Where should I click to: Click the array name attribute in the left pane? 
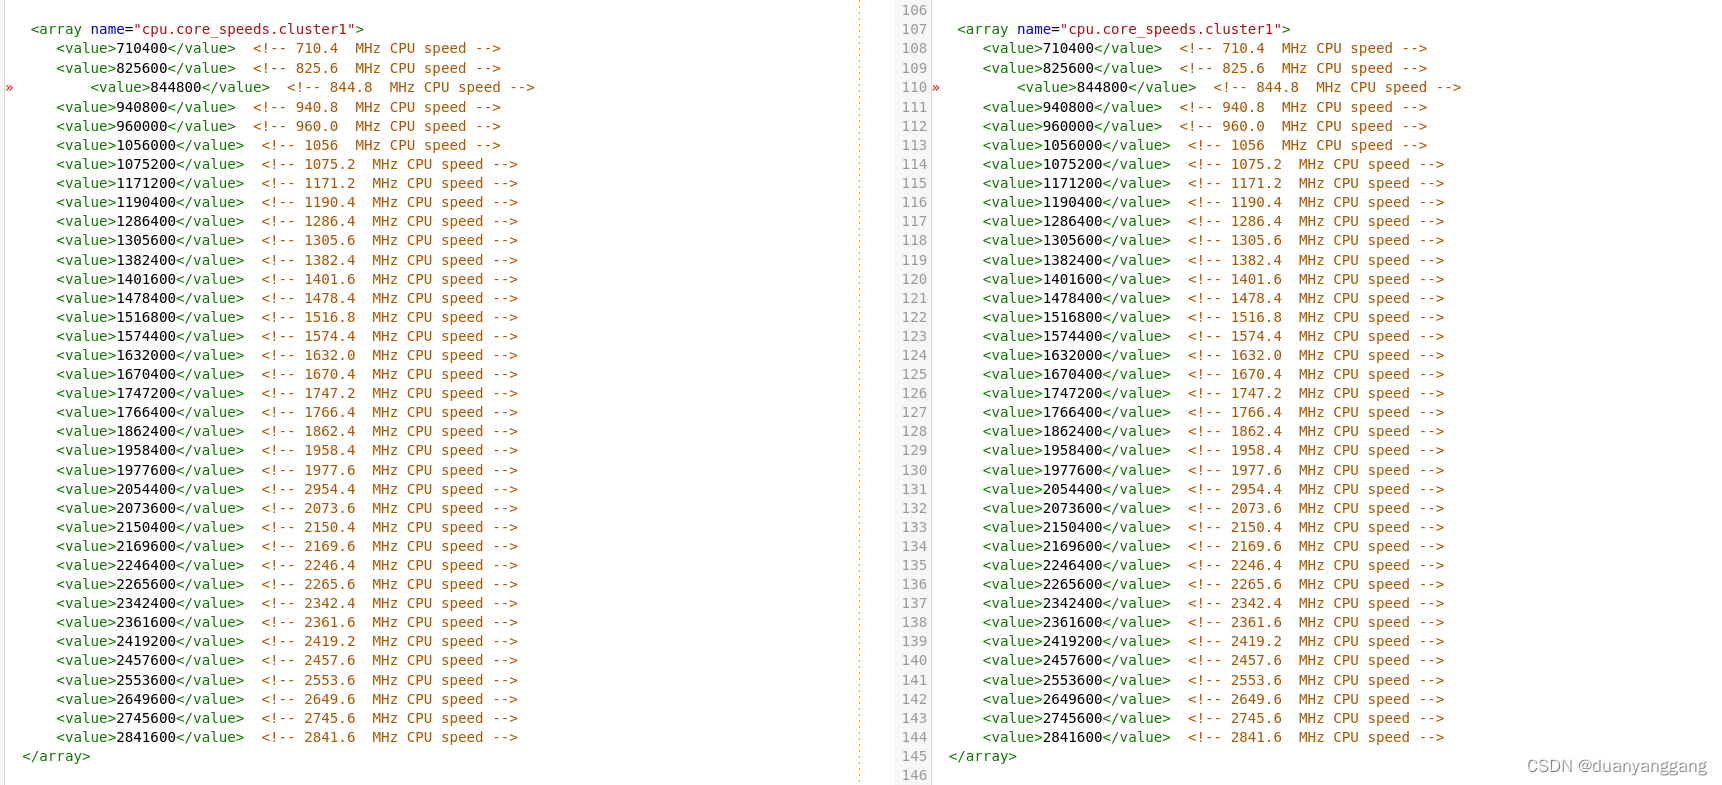point(222,29)
